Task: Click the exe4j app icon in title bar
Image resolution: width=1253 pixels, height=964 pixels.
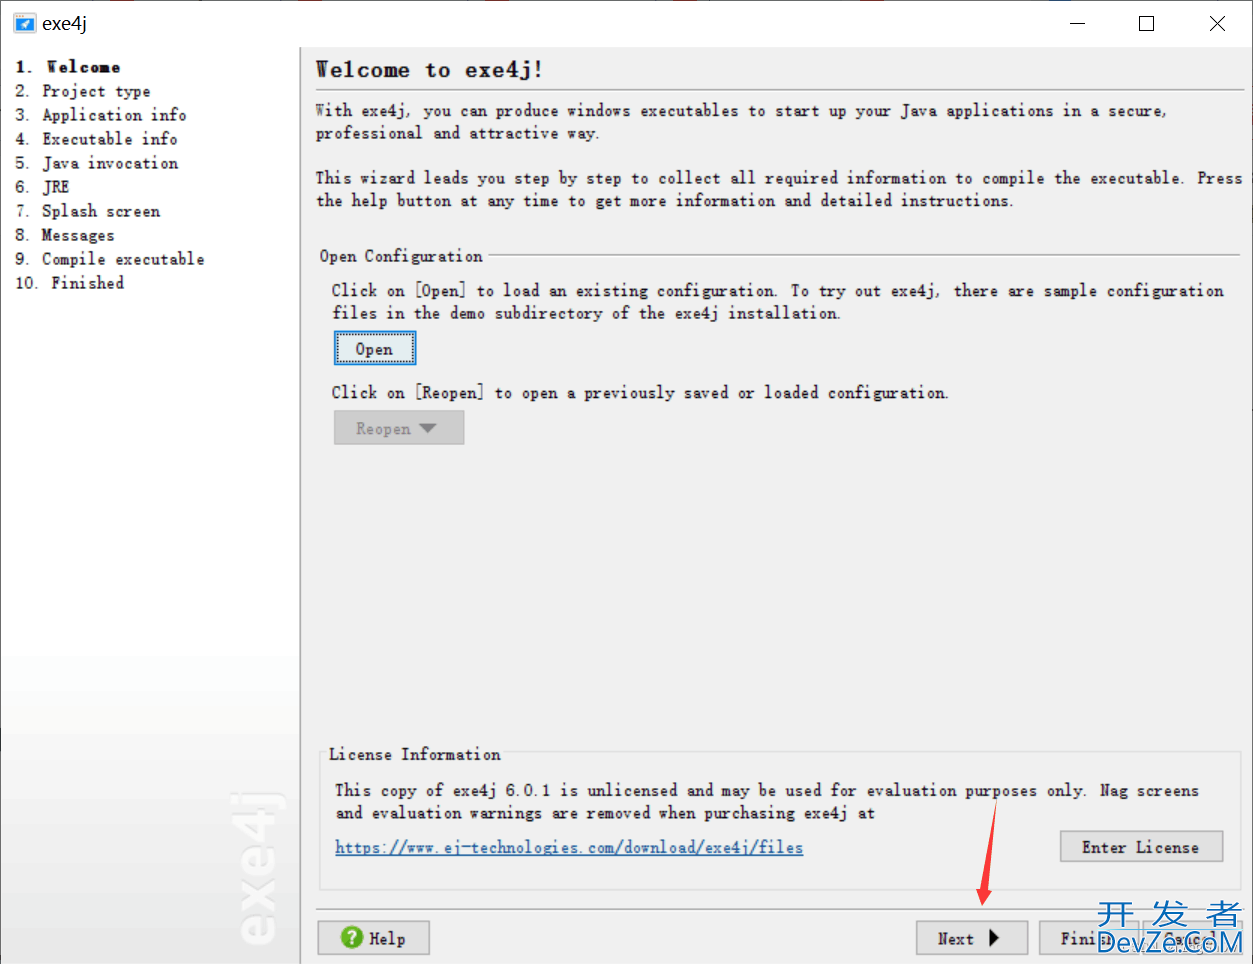Action: coord(25,23)
